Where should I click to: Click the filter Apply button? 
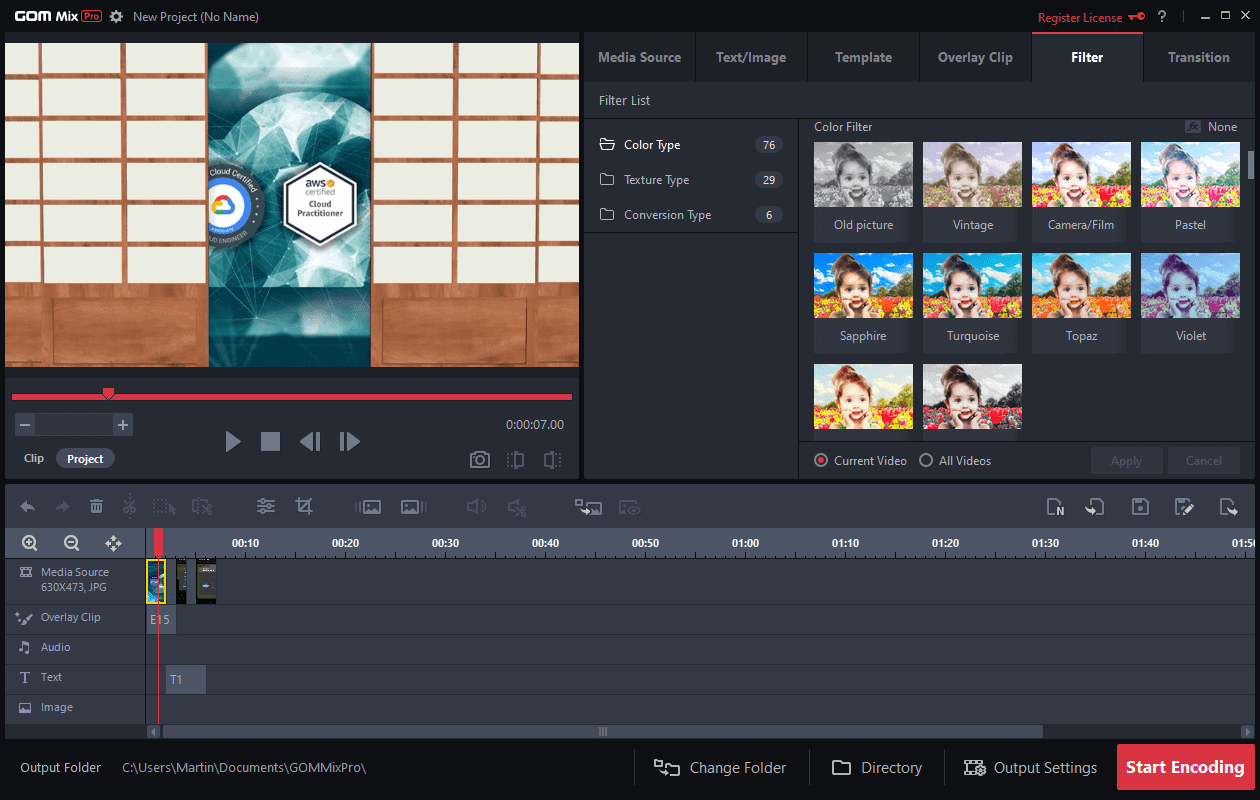(1126, 461)
